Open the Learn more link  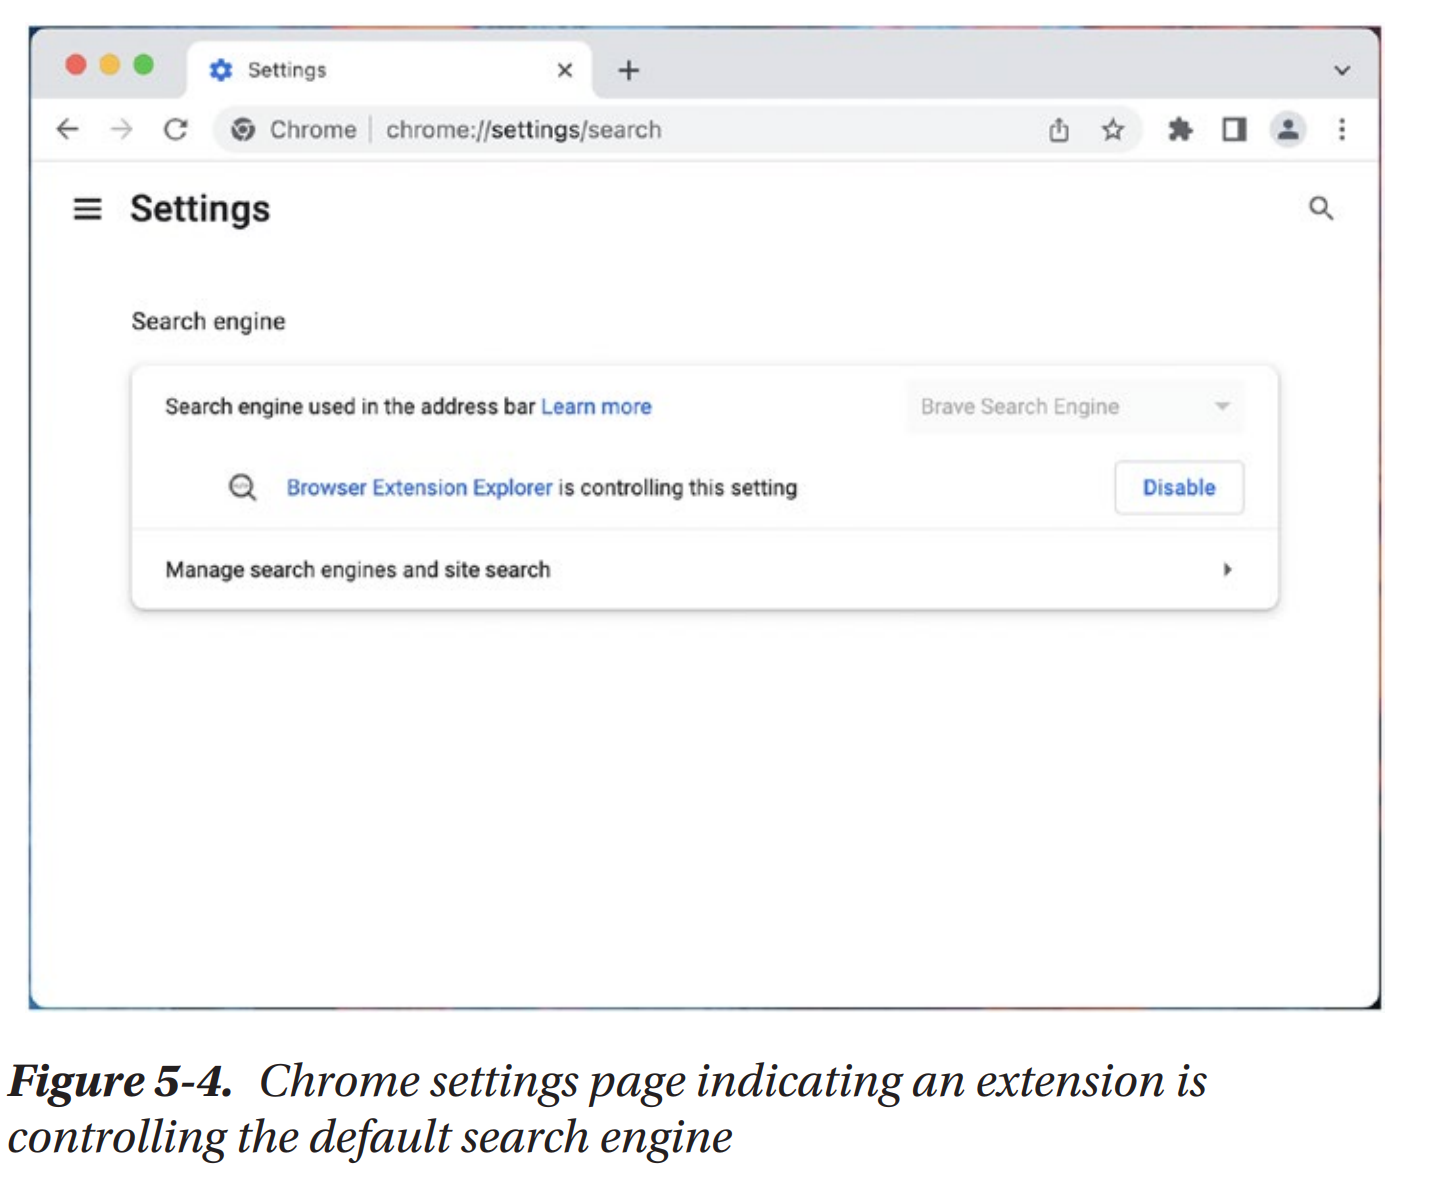coord(596,407)
